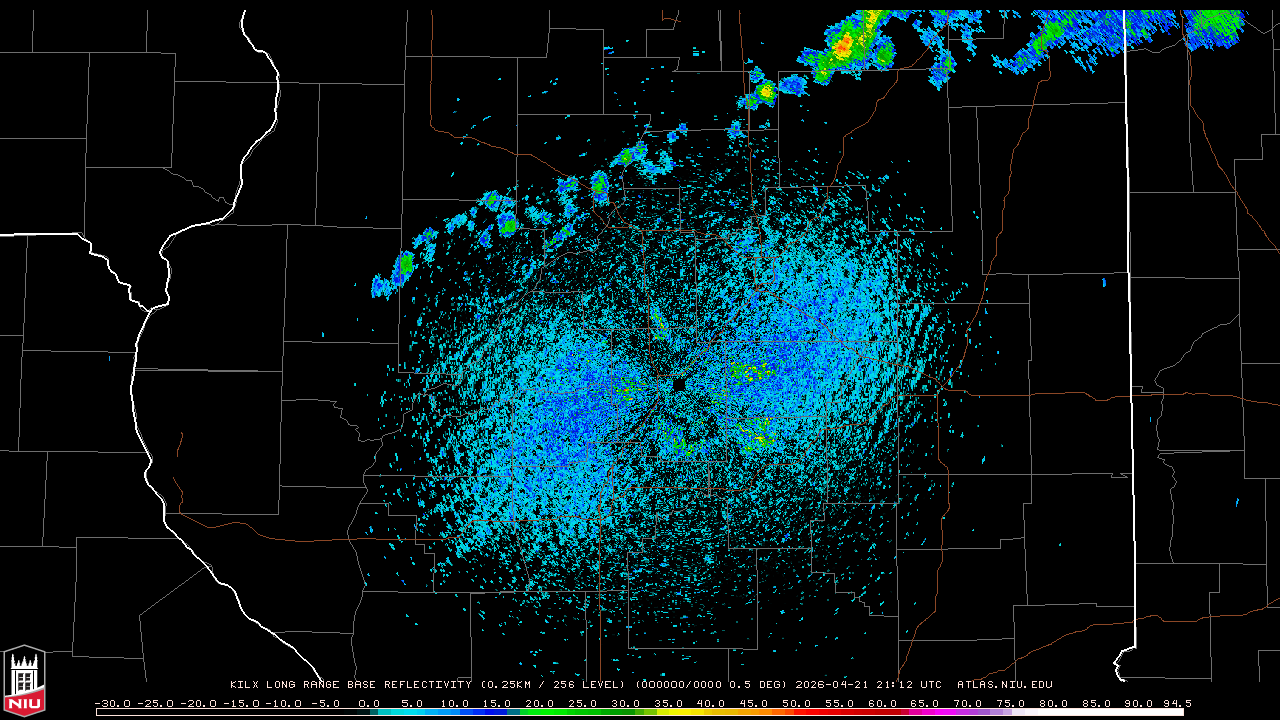
Task: Click the 20.0 label on color scale
Action: (x=540, y=703)
